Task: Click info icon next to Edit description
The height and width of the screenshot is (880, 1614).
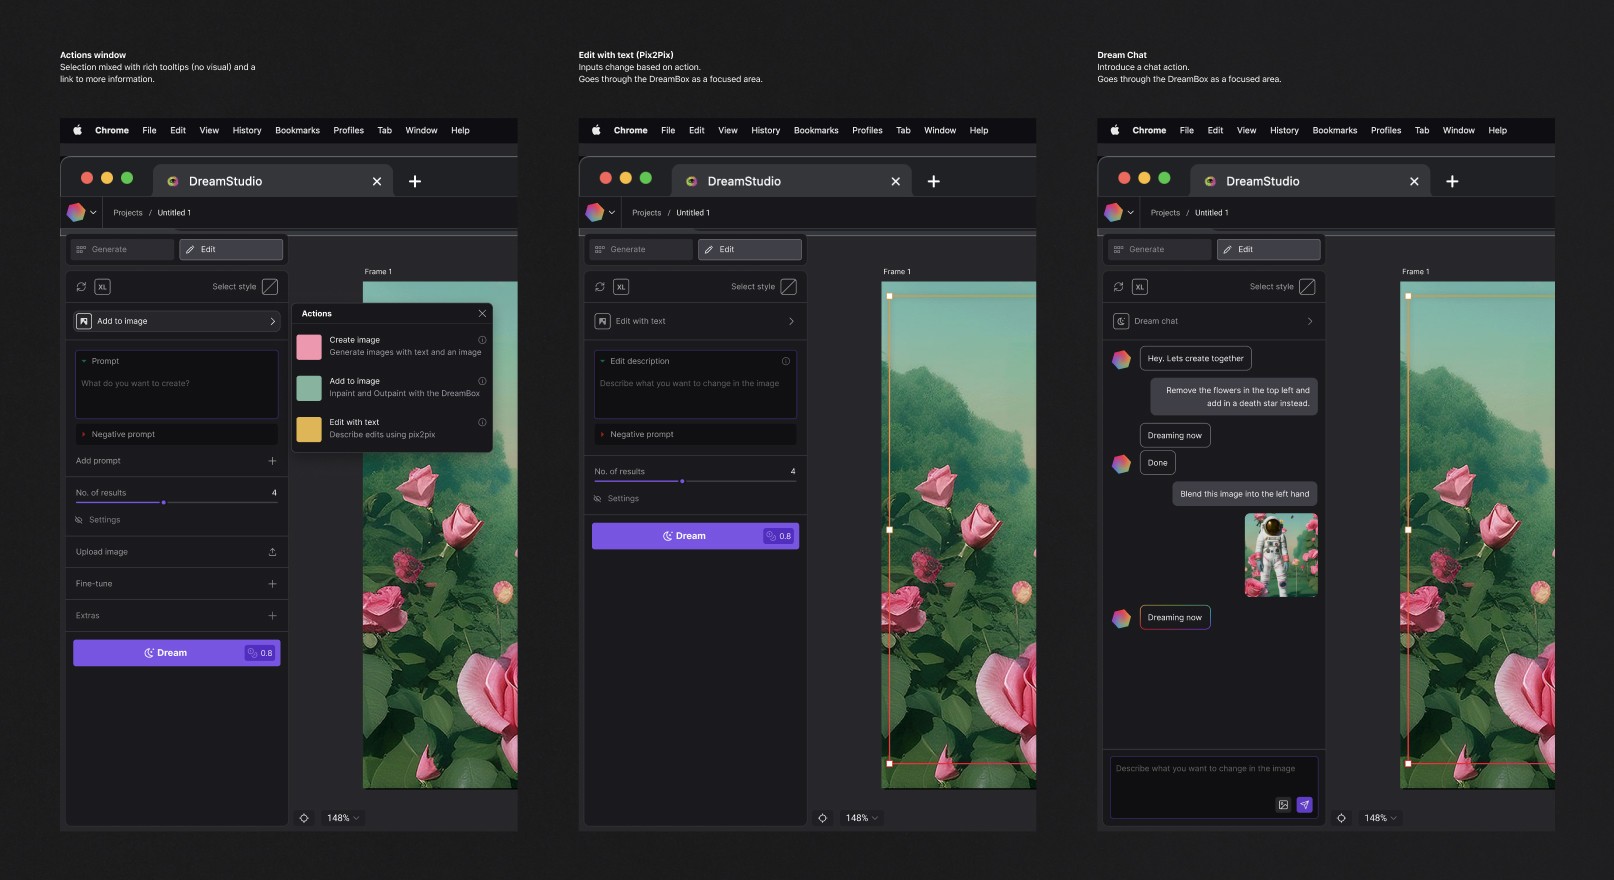Action: [x=786, y=361]
